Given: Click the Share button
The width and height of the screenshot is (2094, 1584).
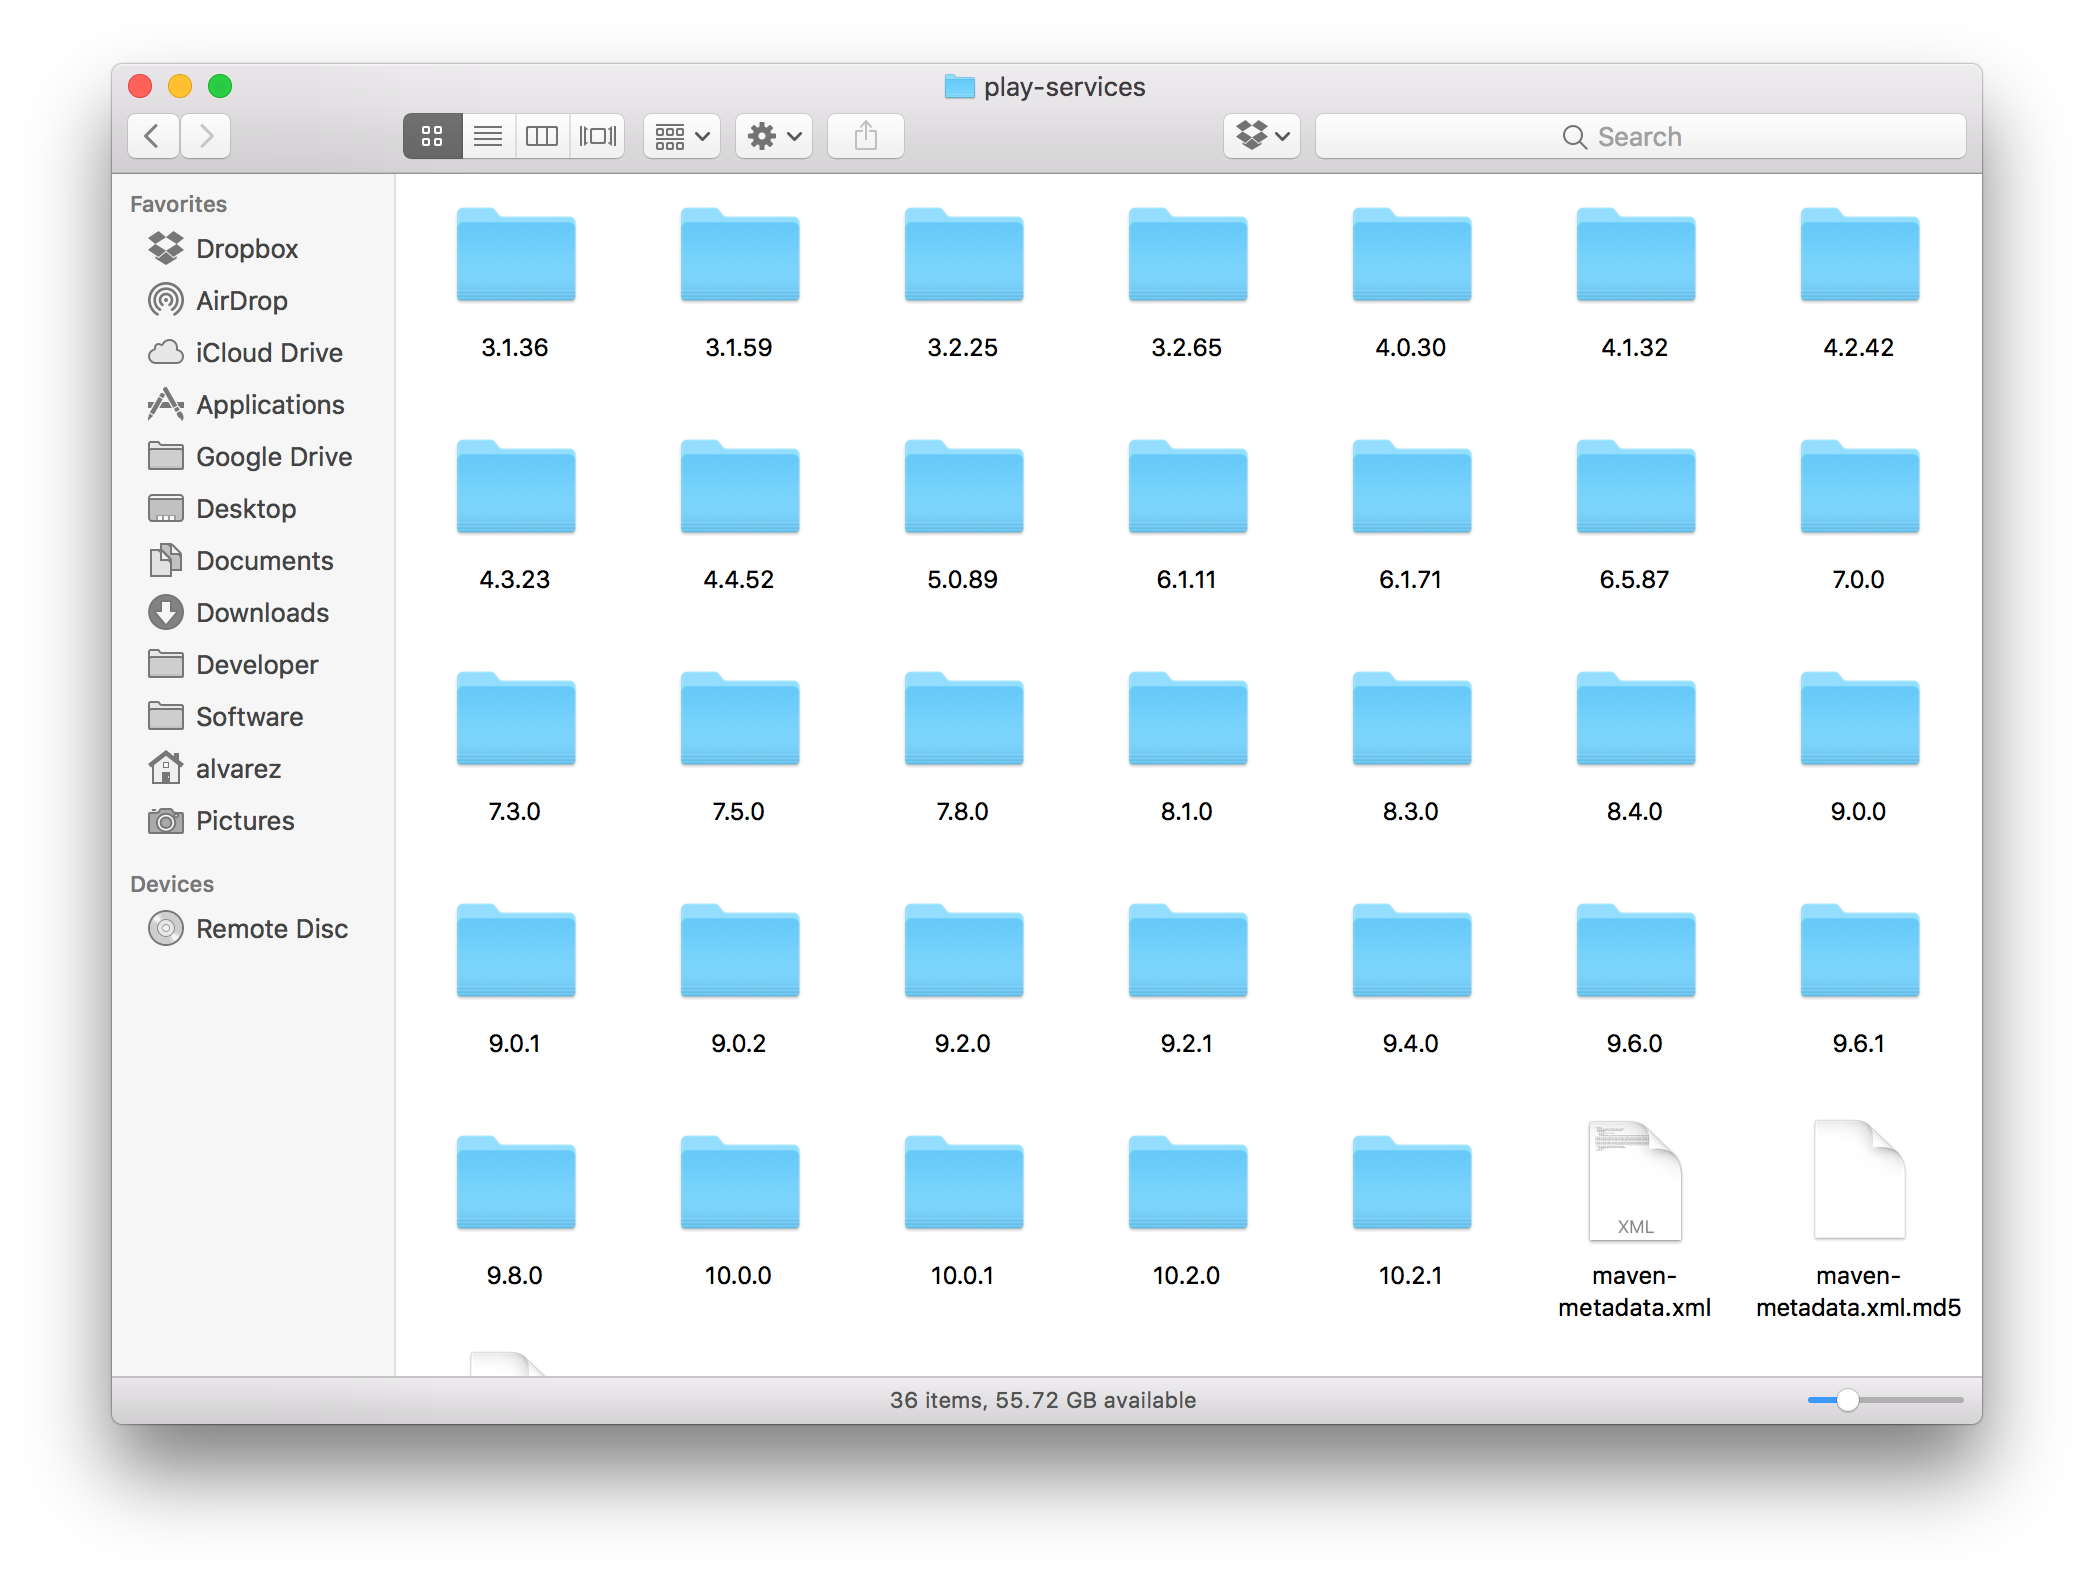Looking at the screenshot, I should tap(866, 136).
